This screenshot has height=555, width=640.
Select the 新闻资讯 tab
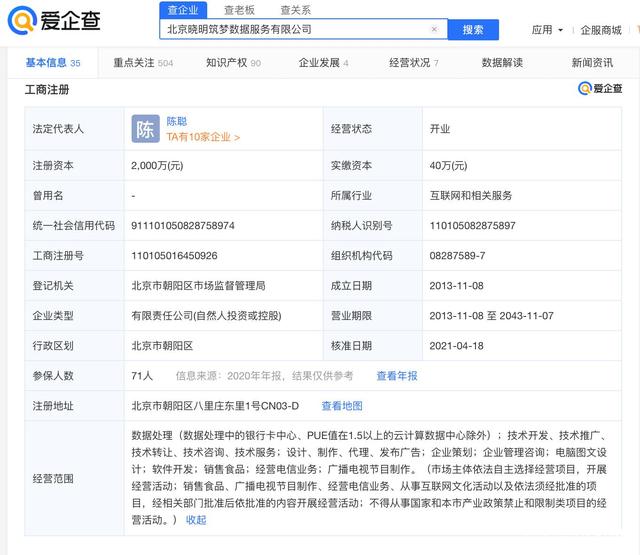pos(592,62)
